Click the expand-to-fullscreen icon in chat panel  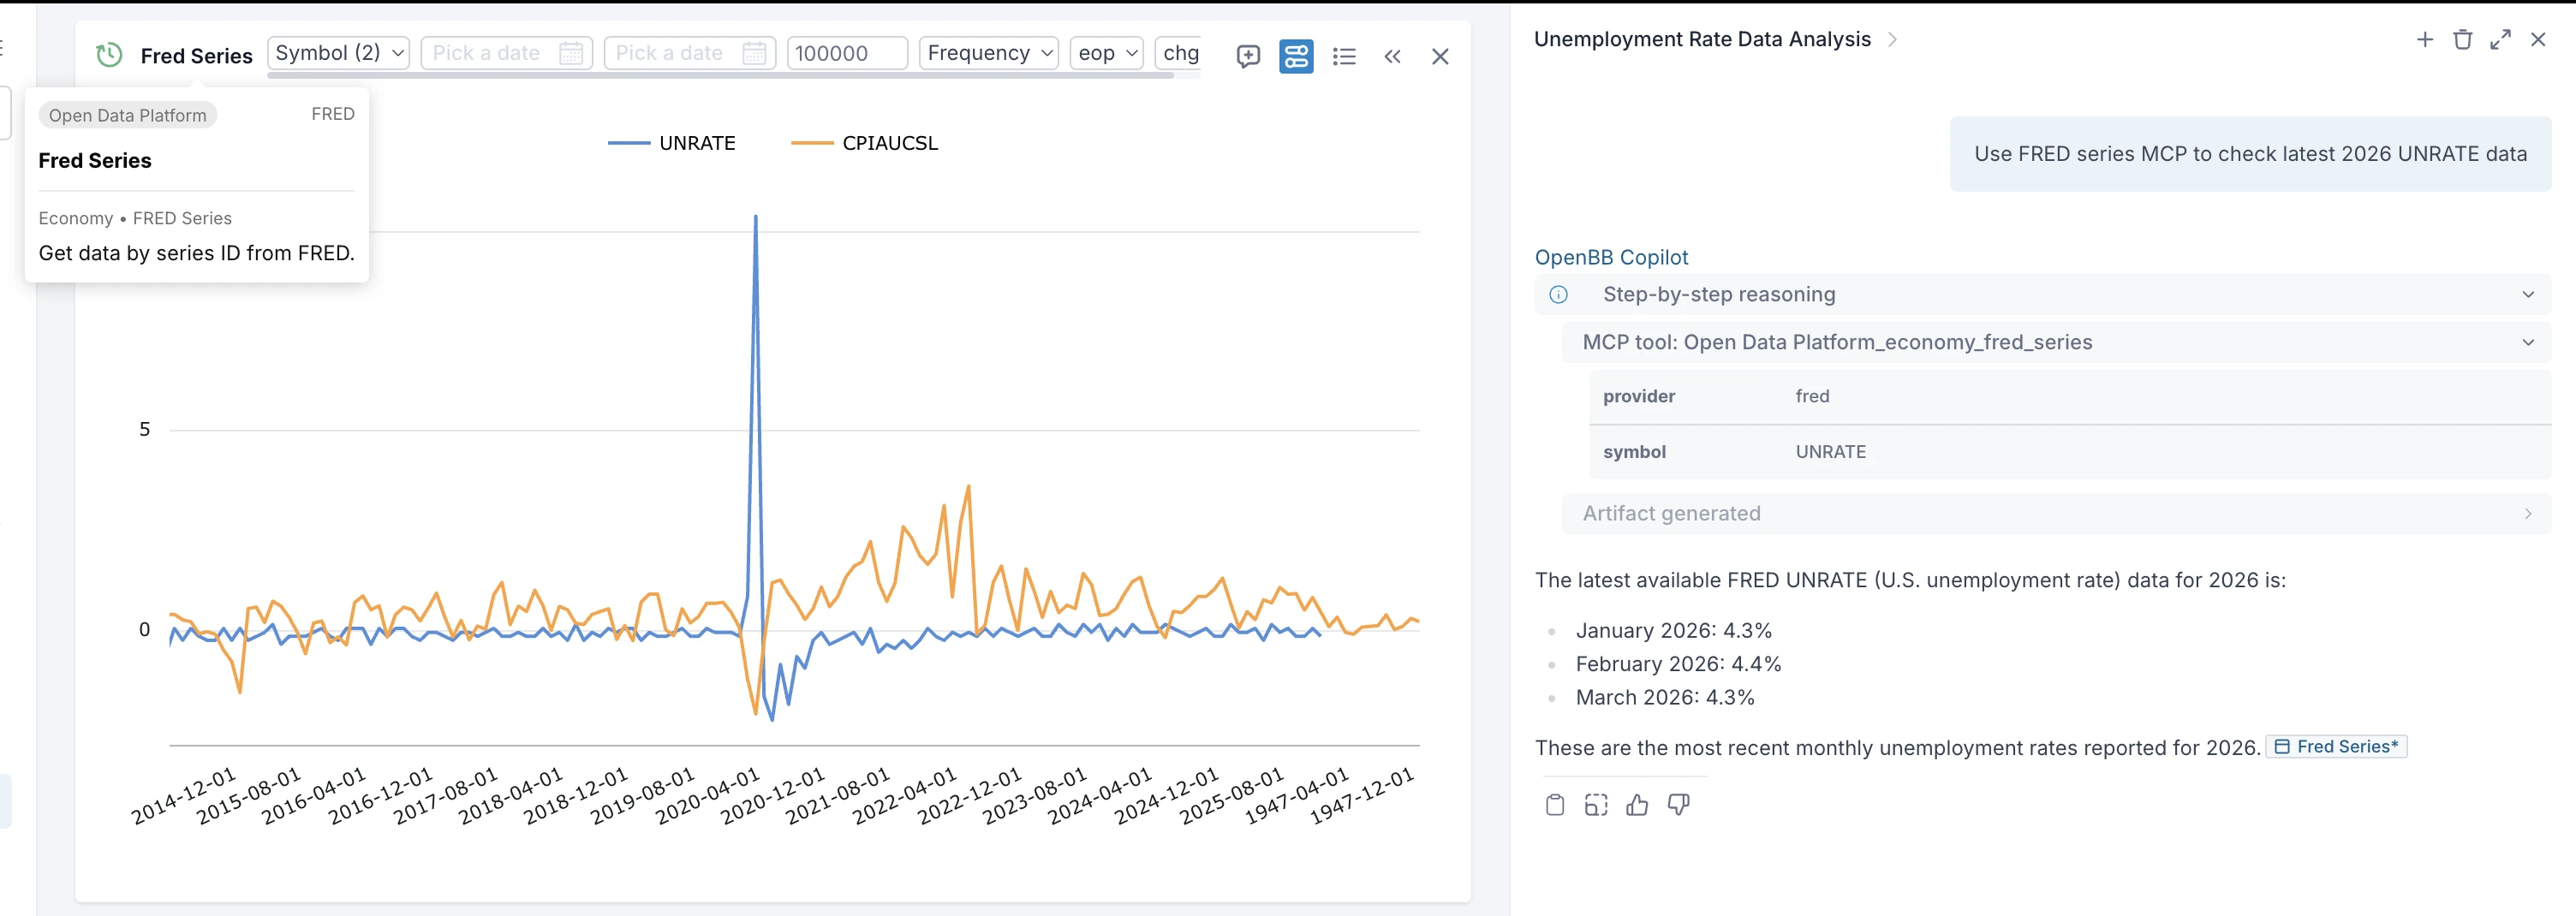2500,39
